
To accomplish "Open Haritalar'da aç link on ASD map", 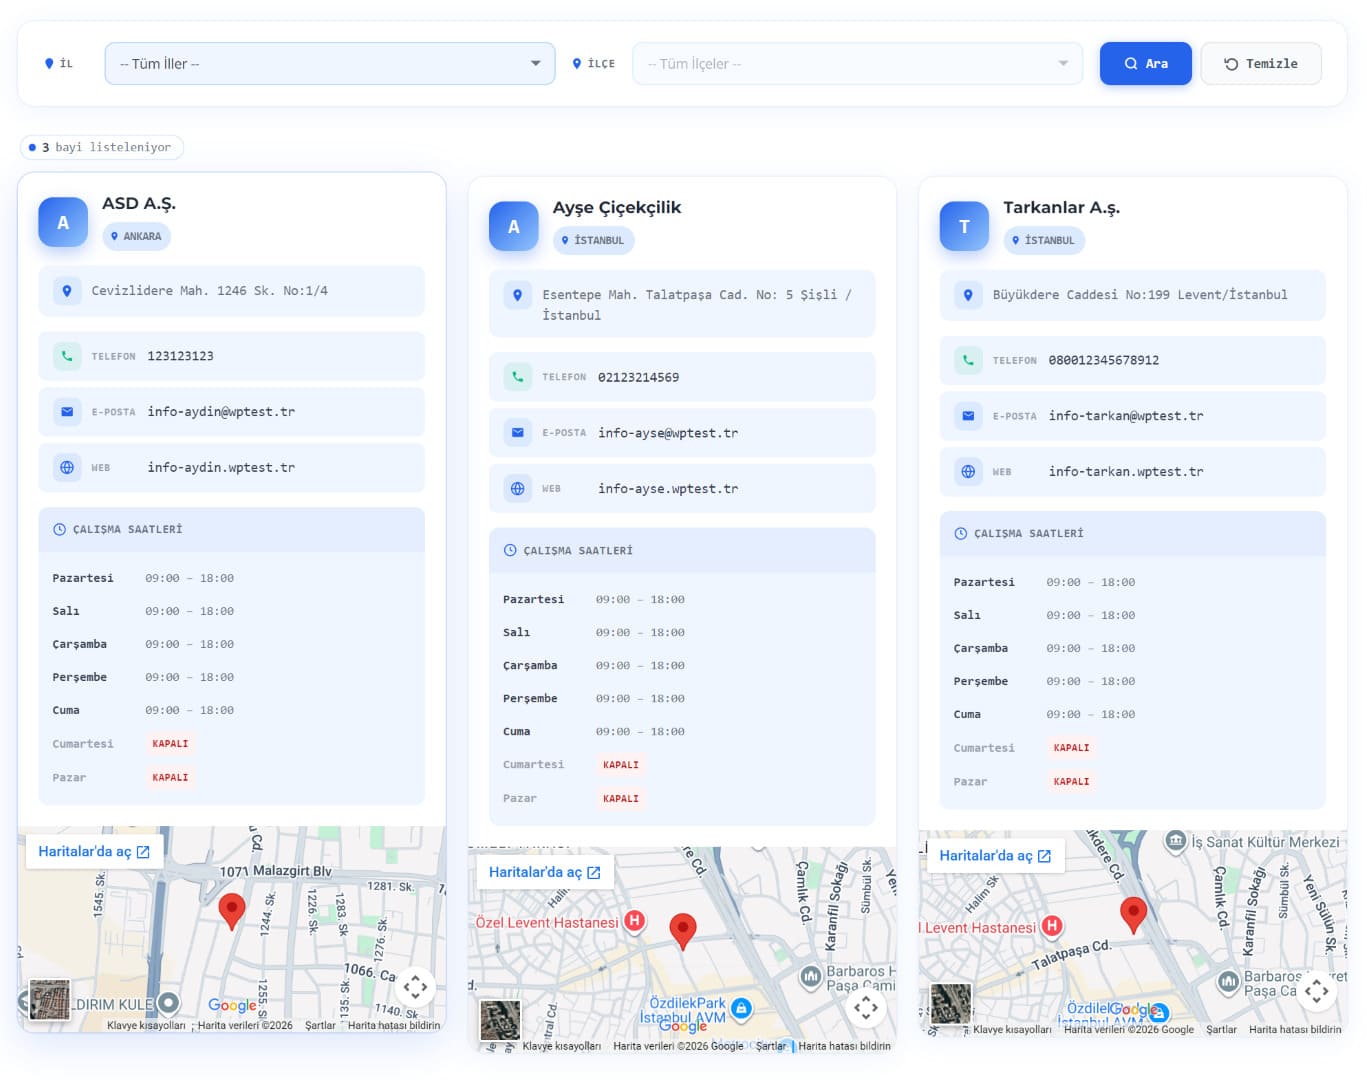I will pos(94,852).
